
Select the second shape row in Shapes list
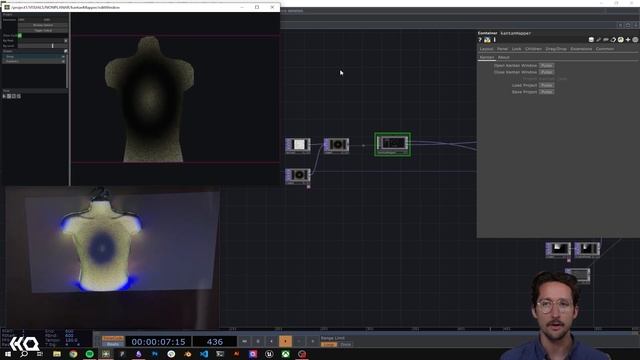33,61
